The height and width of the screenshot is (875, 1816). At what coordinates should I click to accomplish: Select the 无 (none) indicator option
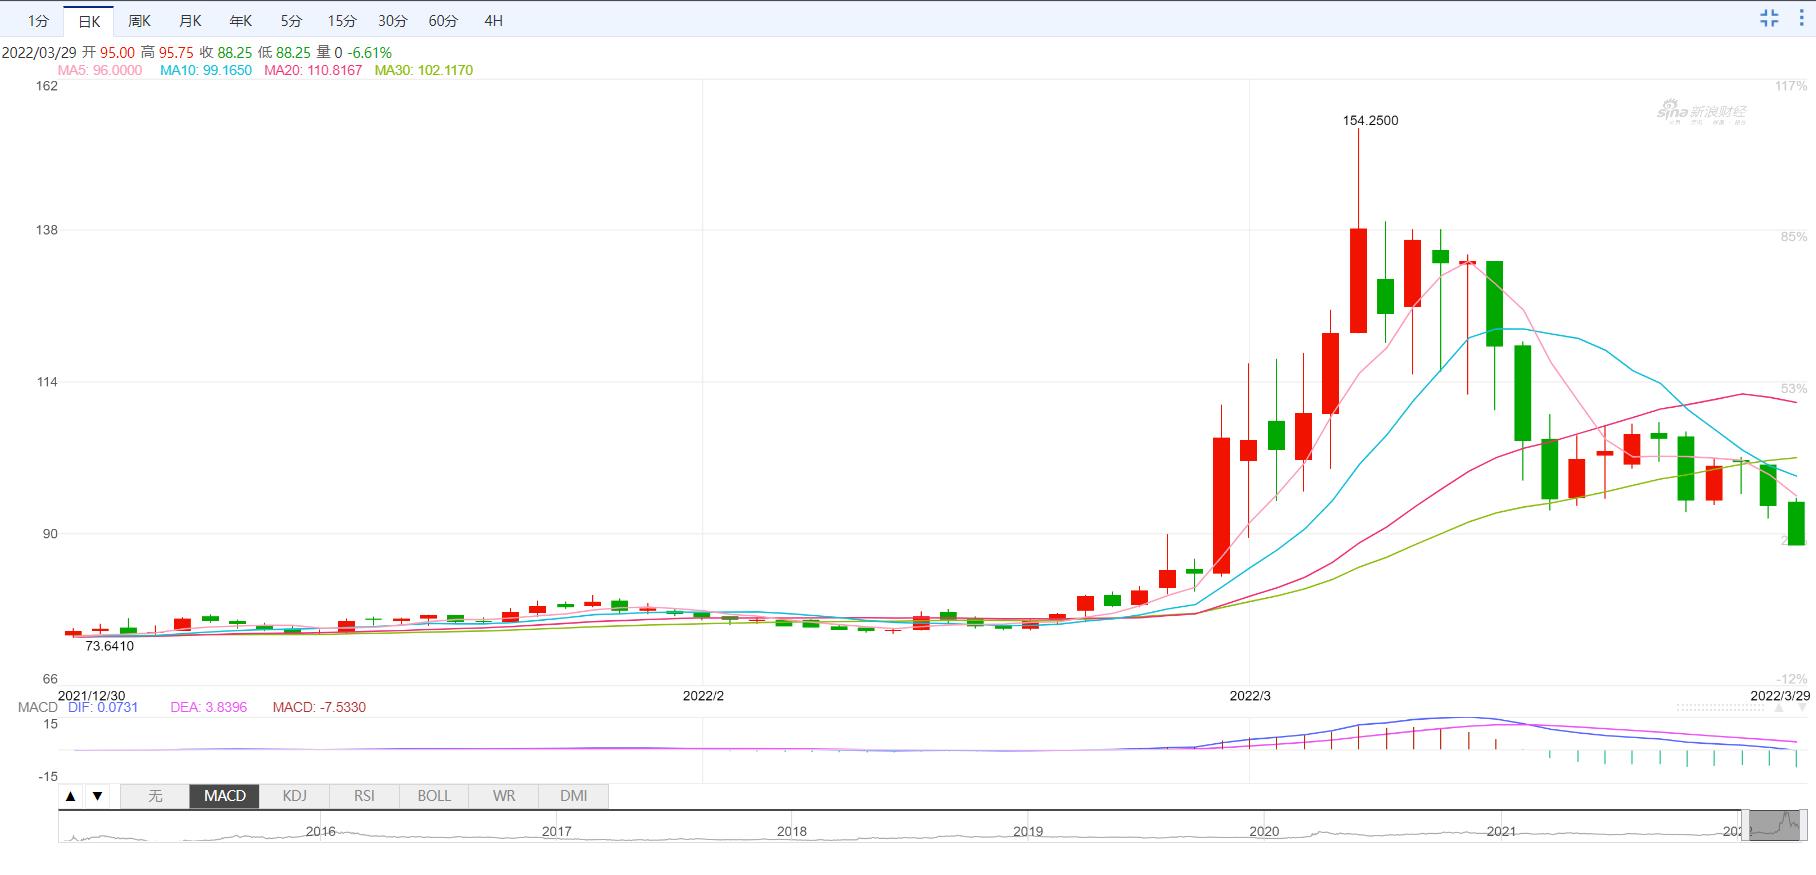click(x=155, y=796)
